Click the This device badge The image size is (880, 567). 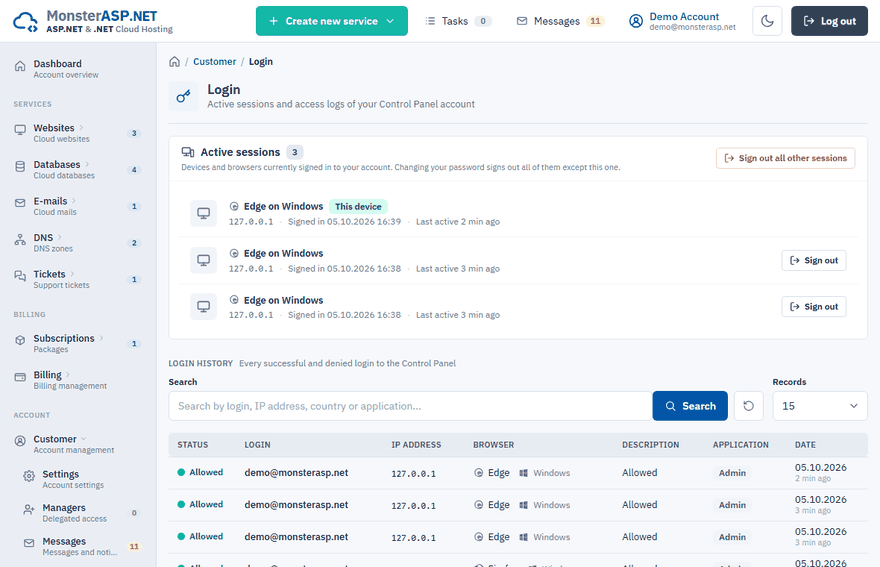(358, 207)
